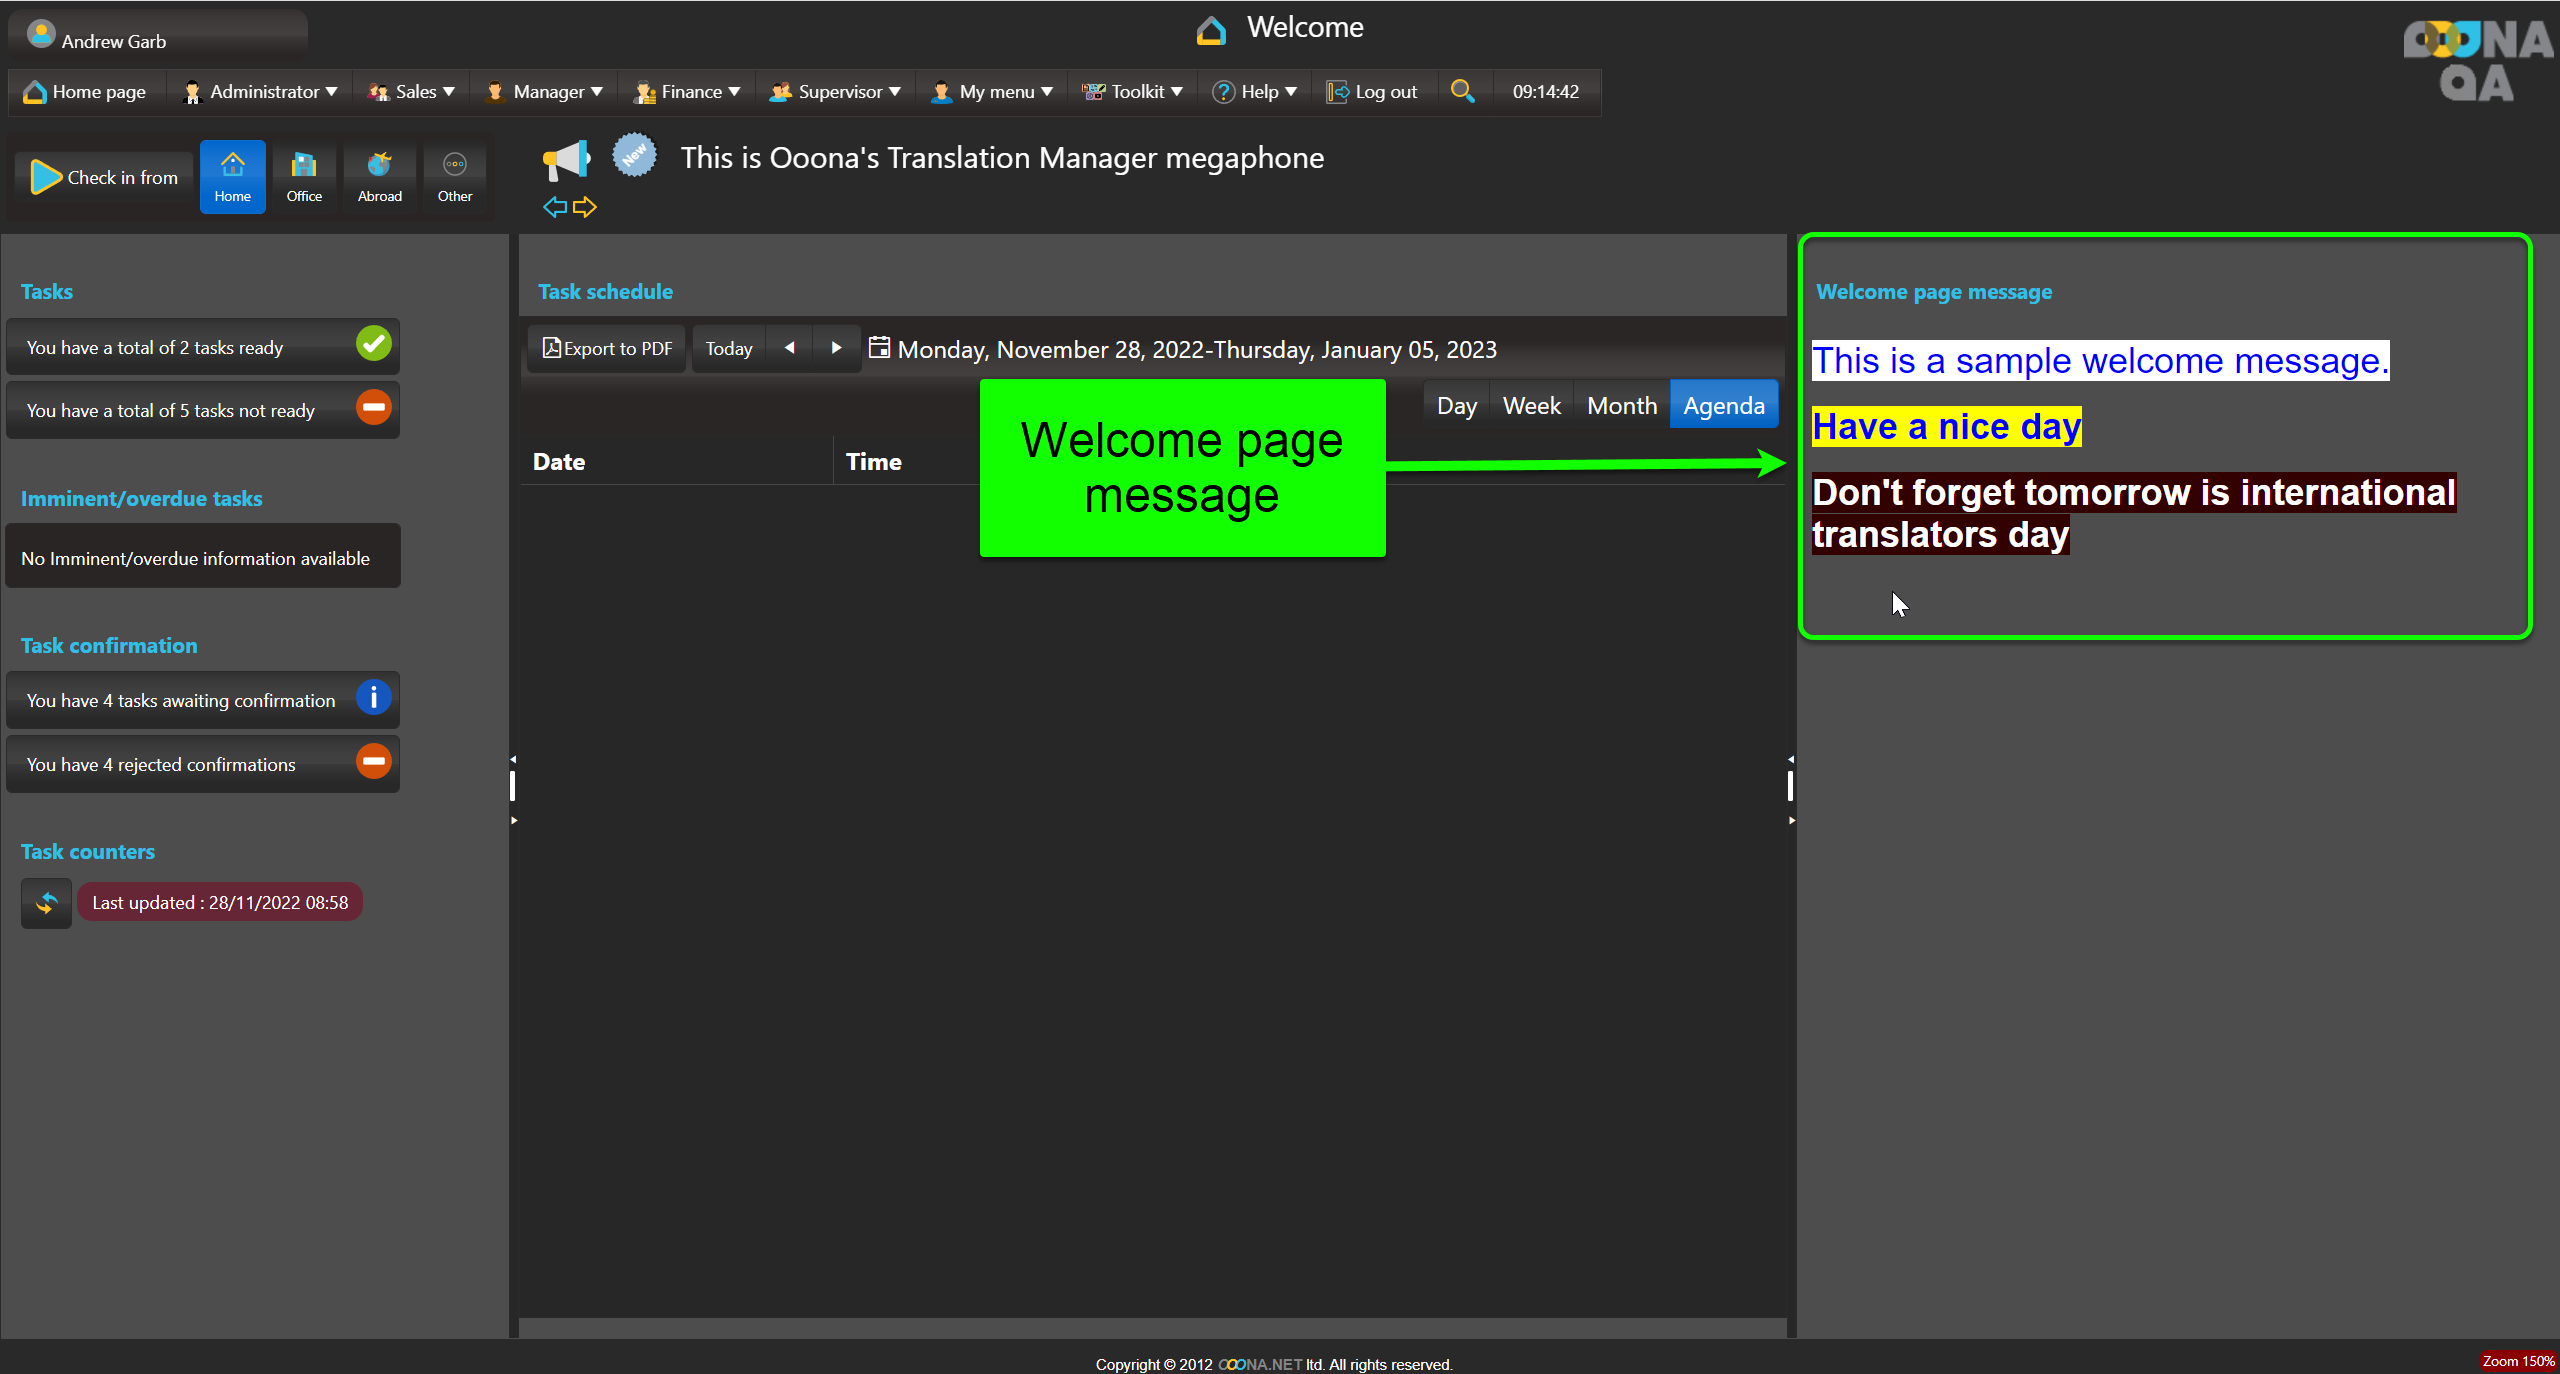Click the New badge icon
The height and width of the screenshot is (1374, 2560).
pos(634,156)
